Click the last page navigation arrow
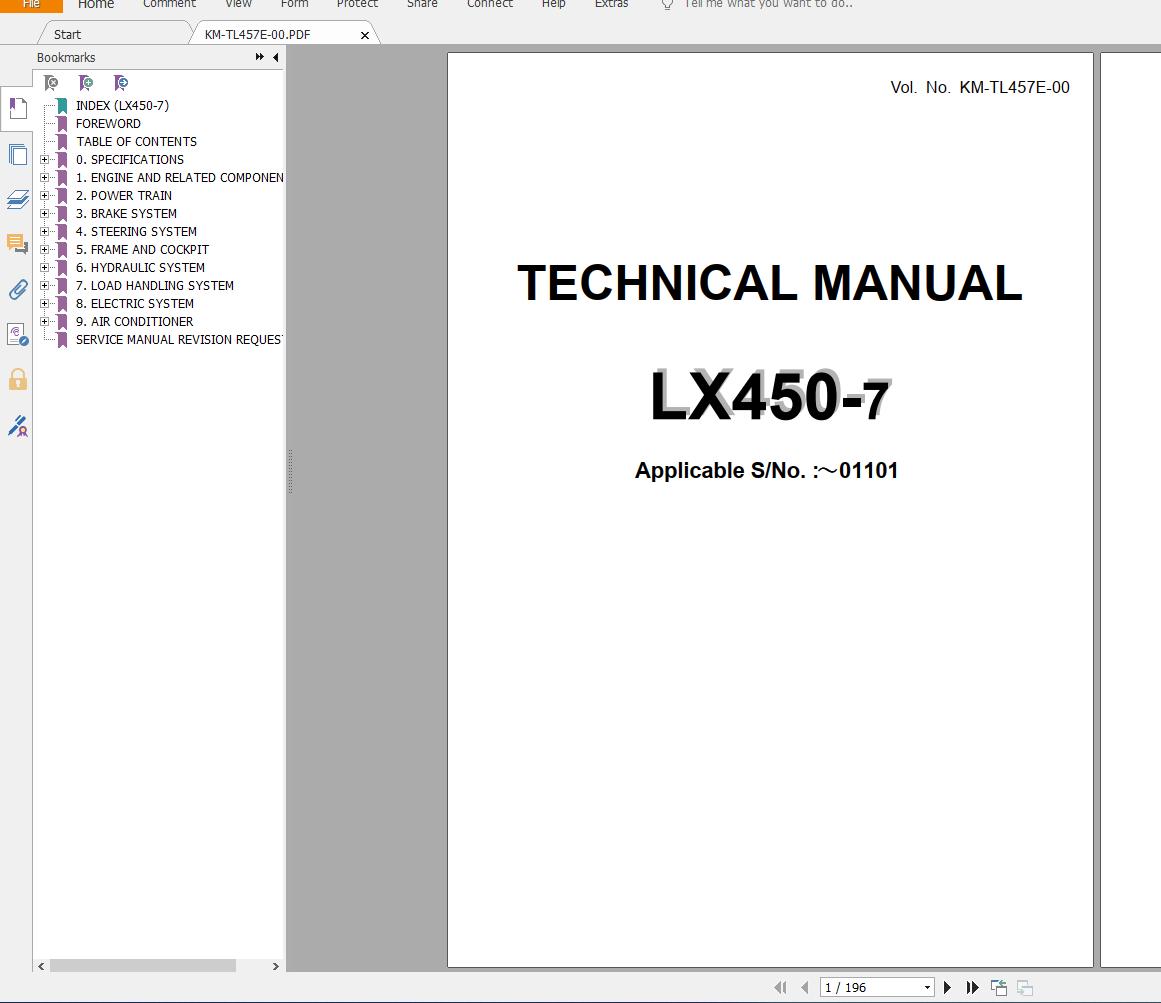Viewport: 1161px width, 1003px height. [x=972, y=987]
